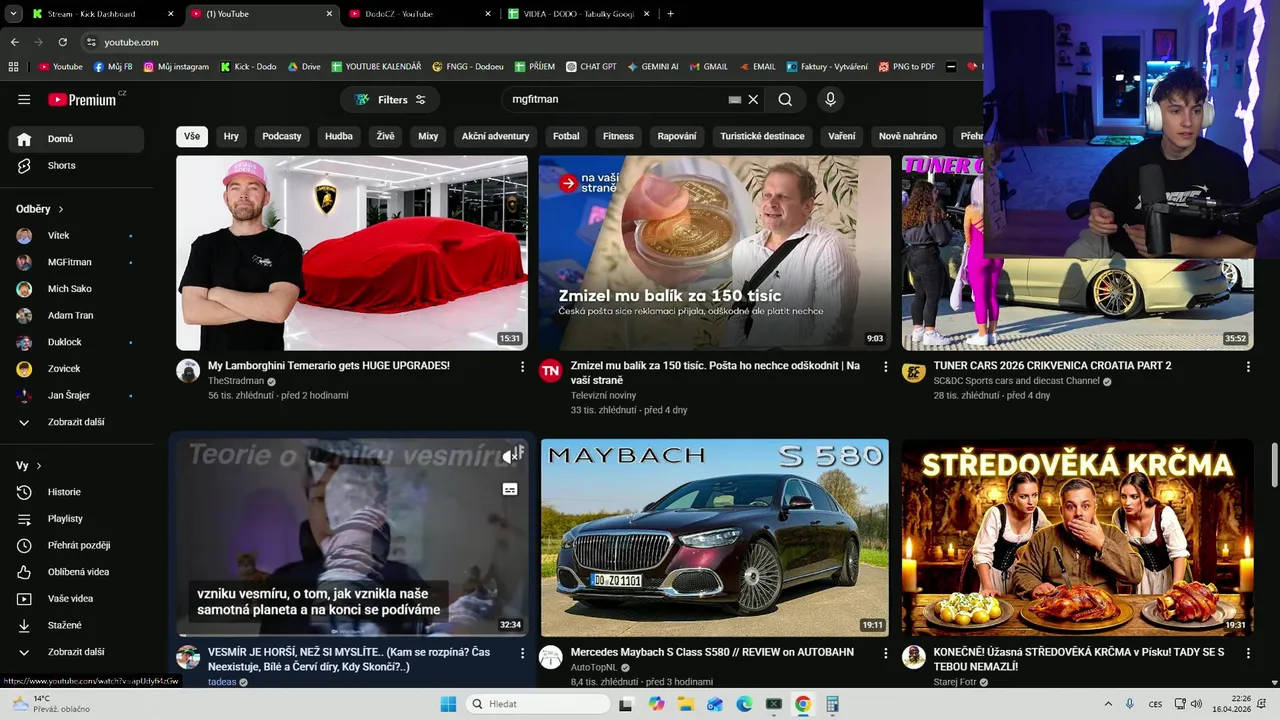Select the Akční adventury chip

tap(495, 136)
